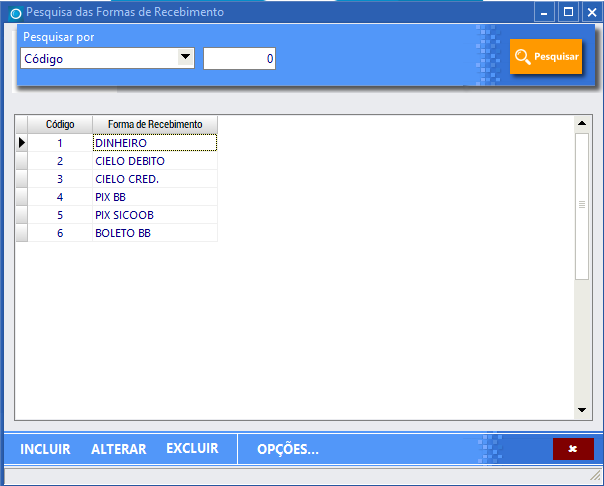Click the Forma de Recebimento column header
604x486 pixels.
(x=155, y=124)
